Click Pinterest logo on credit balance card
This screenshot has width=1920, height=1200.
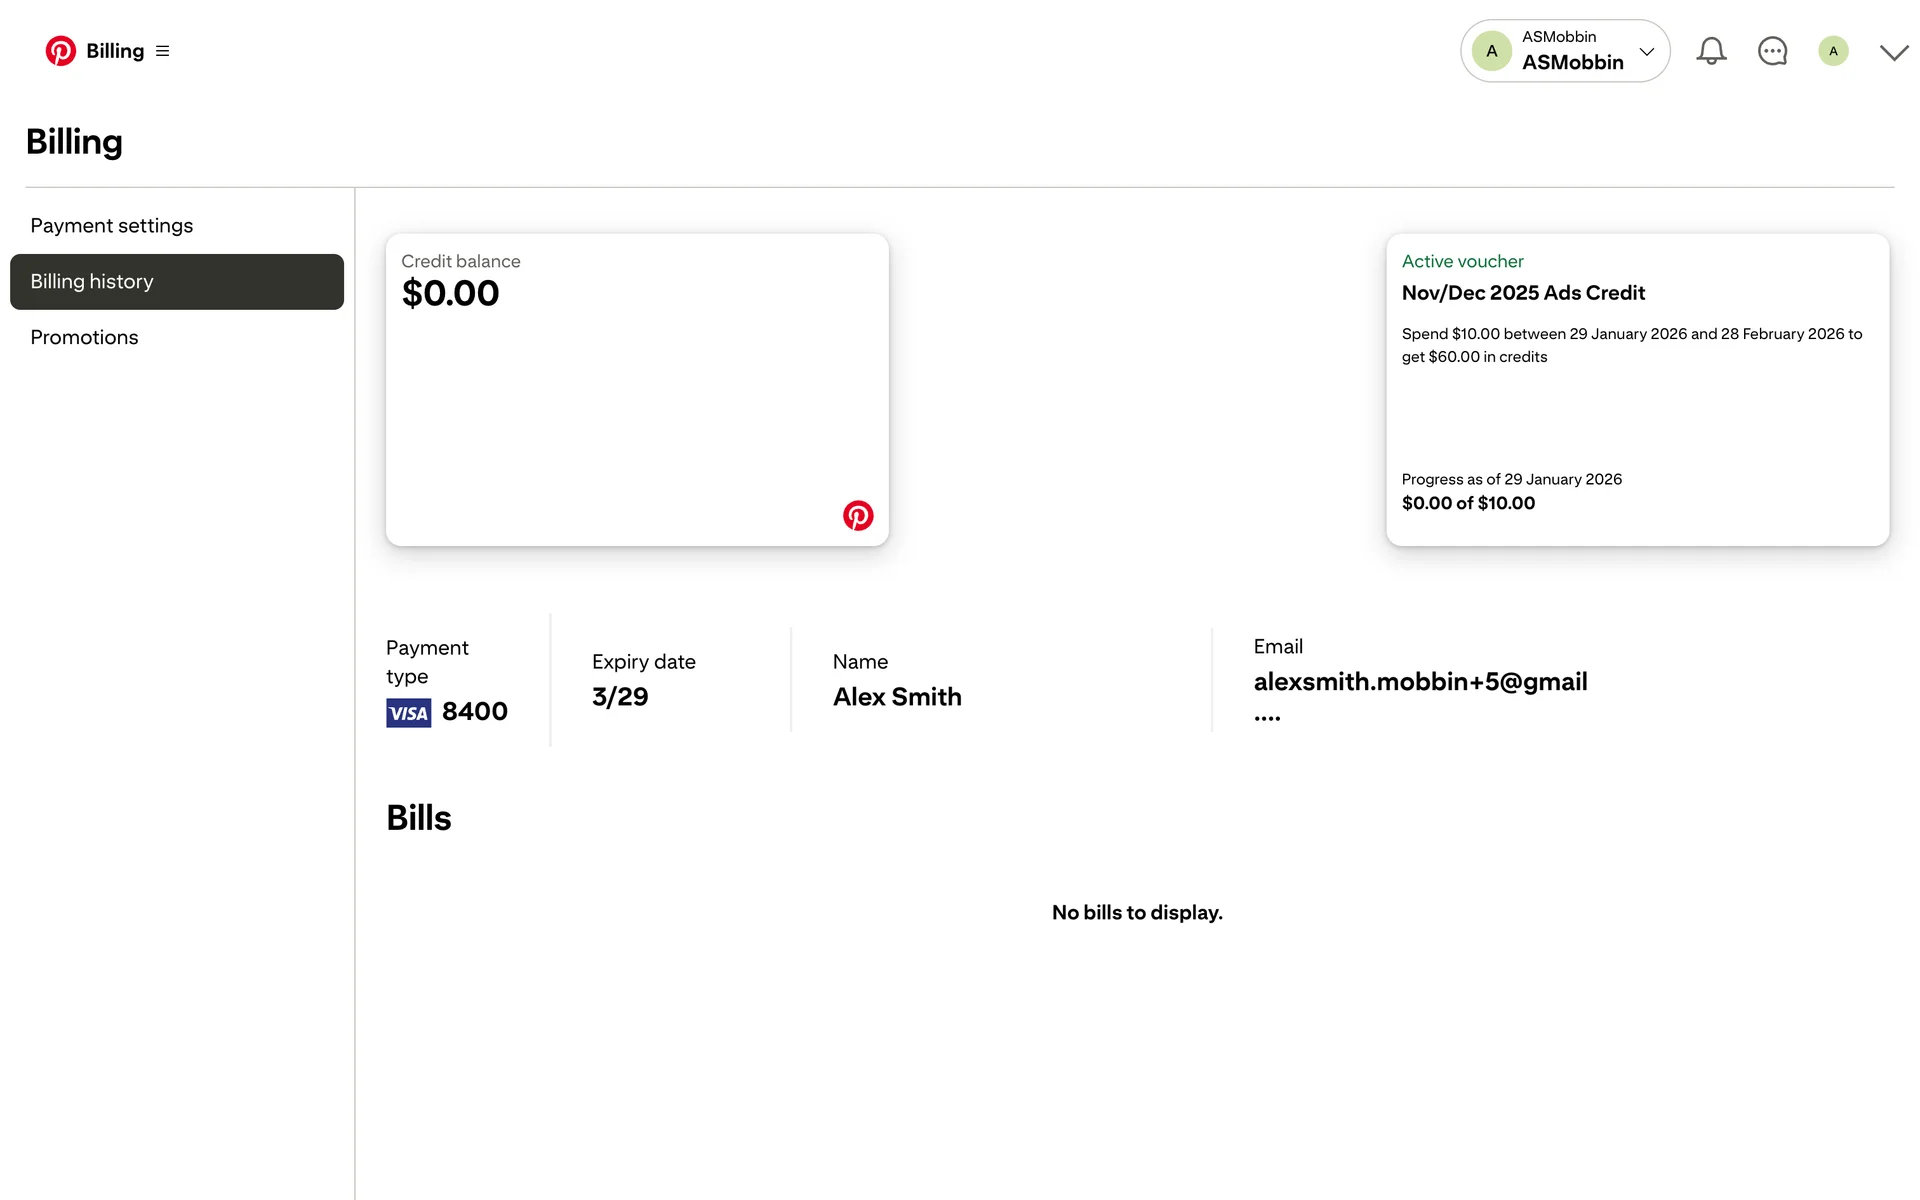(858, 515)
